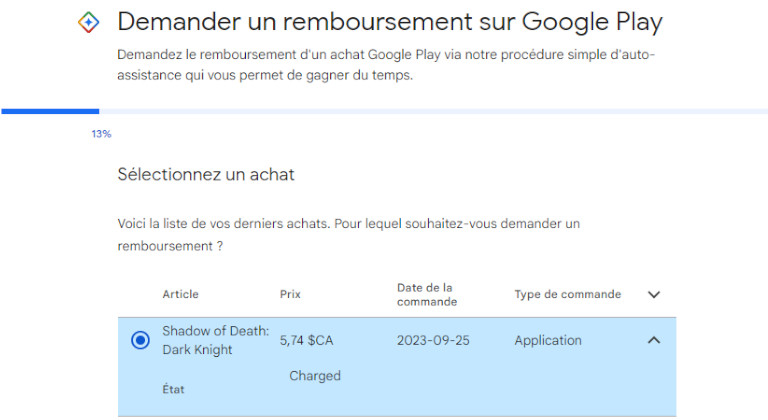
Task: Click the 2023-09-25 order date
Action: click(x=433, y=340)
